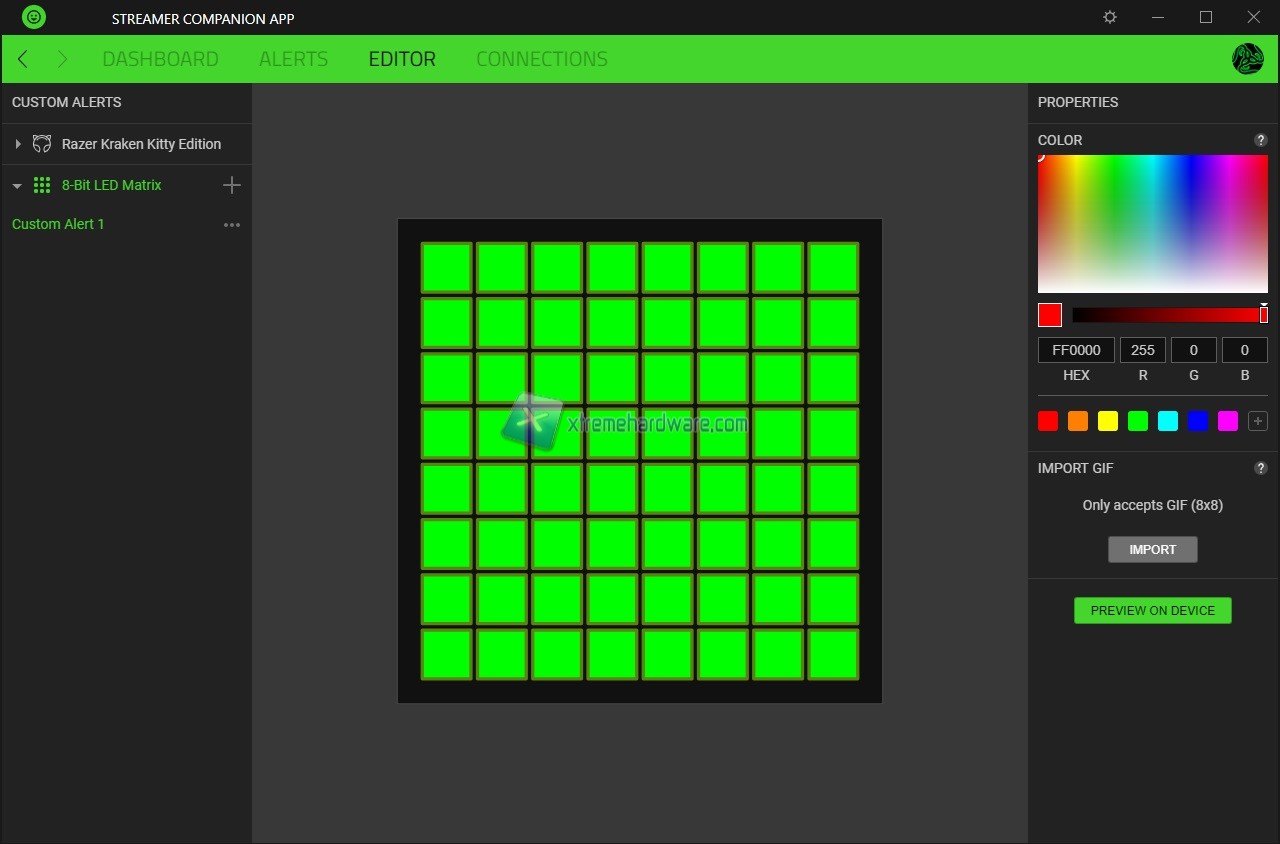Image resolution: width=1280 pixels, height=844 pixels.
Task: Click the Import GIF help icon
Action: click(1260, 468)
